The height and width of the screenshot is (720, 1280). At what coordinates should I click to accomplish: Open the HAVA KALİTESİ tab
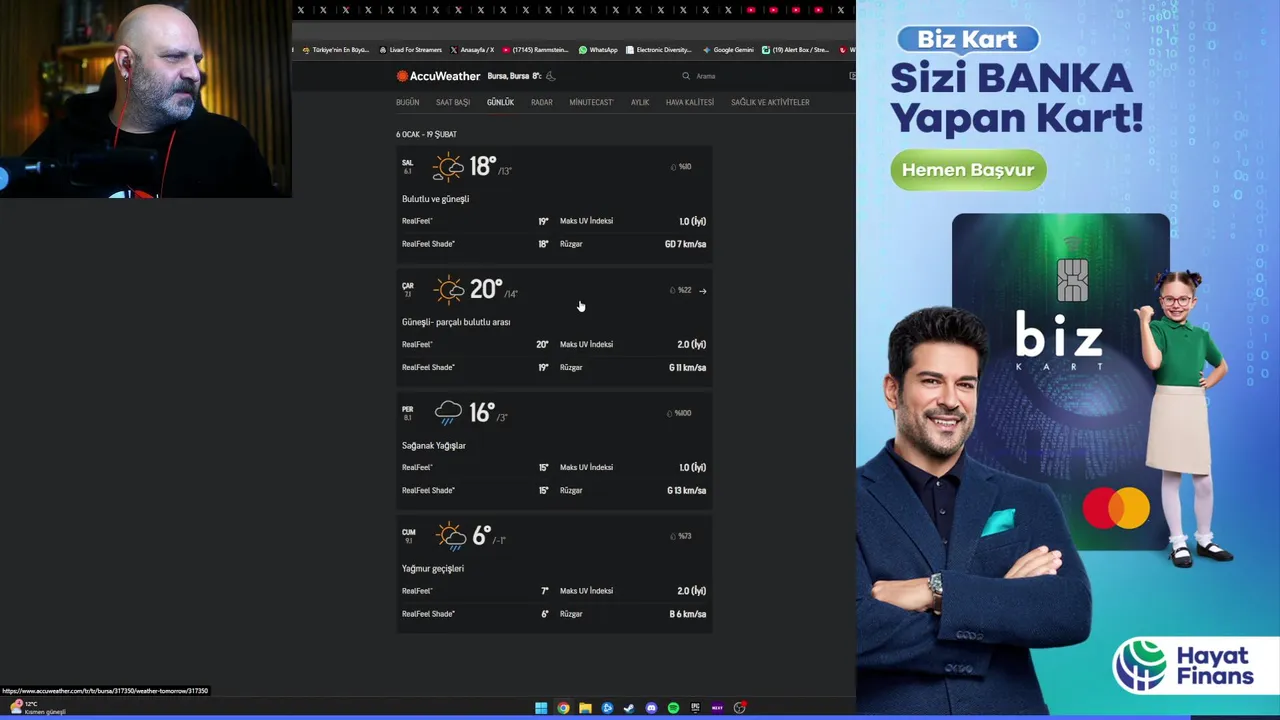[690, 102]
